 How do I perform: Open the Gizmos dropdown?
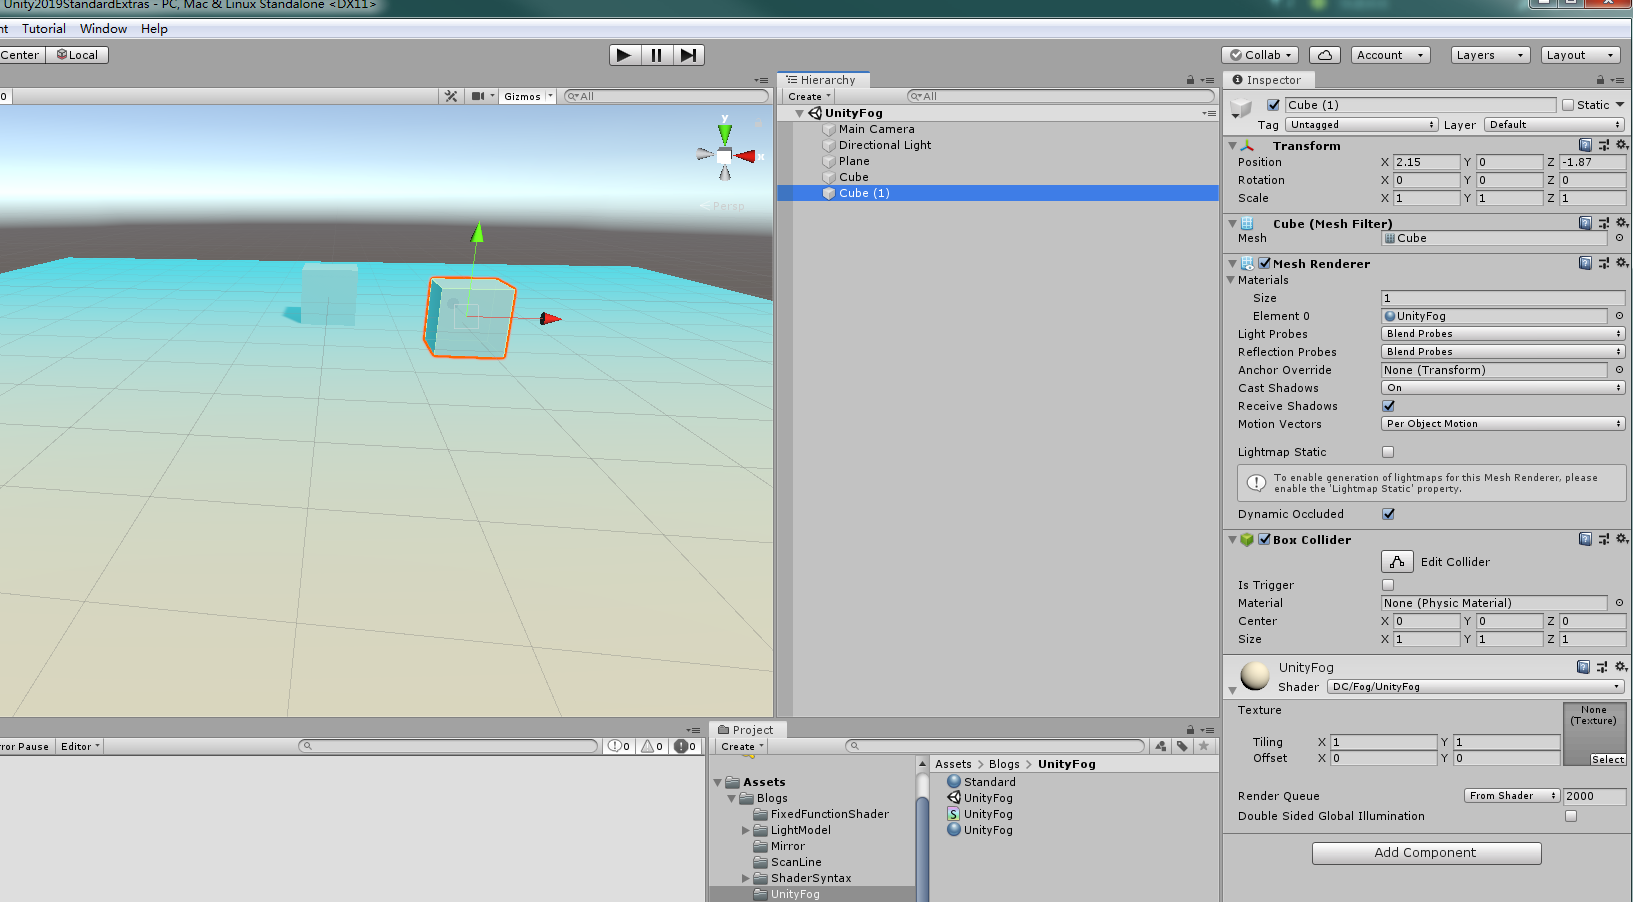pos(527,96)
